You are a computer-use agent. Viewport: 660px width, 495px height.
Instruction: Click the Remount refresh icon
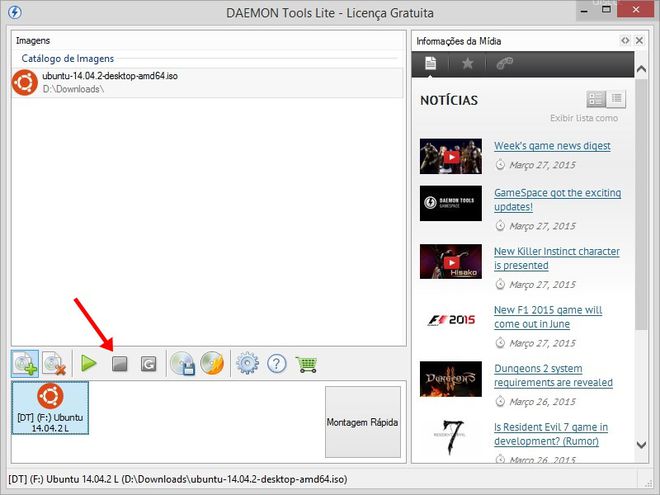click(x=149, y=364)
